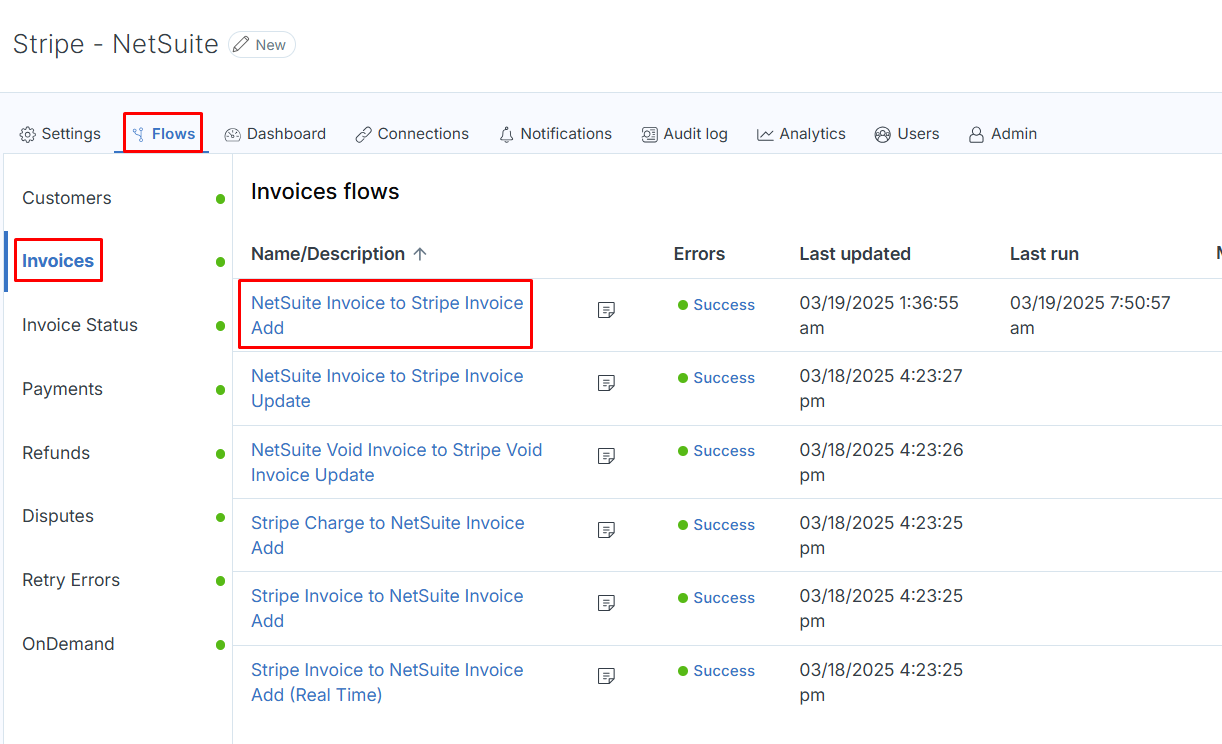This screenshot has height=744, width=1222.
Task: Open the Settings tab
Action: (x=61, y=134)
